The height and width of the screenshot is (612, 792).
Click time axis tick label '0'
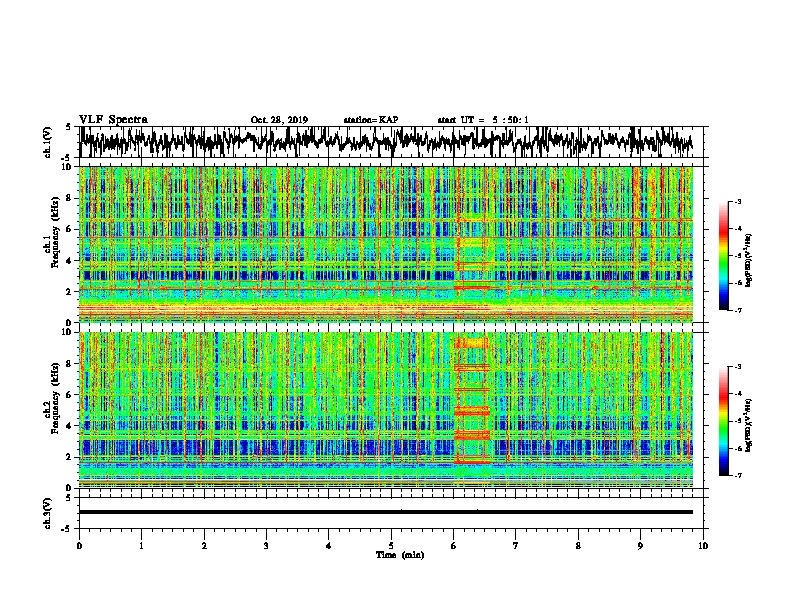point(79,545)
